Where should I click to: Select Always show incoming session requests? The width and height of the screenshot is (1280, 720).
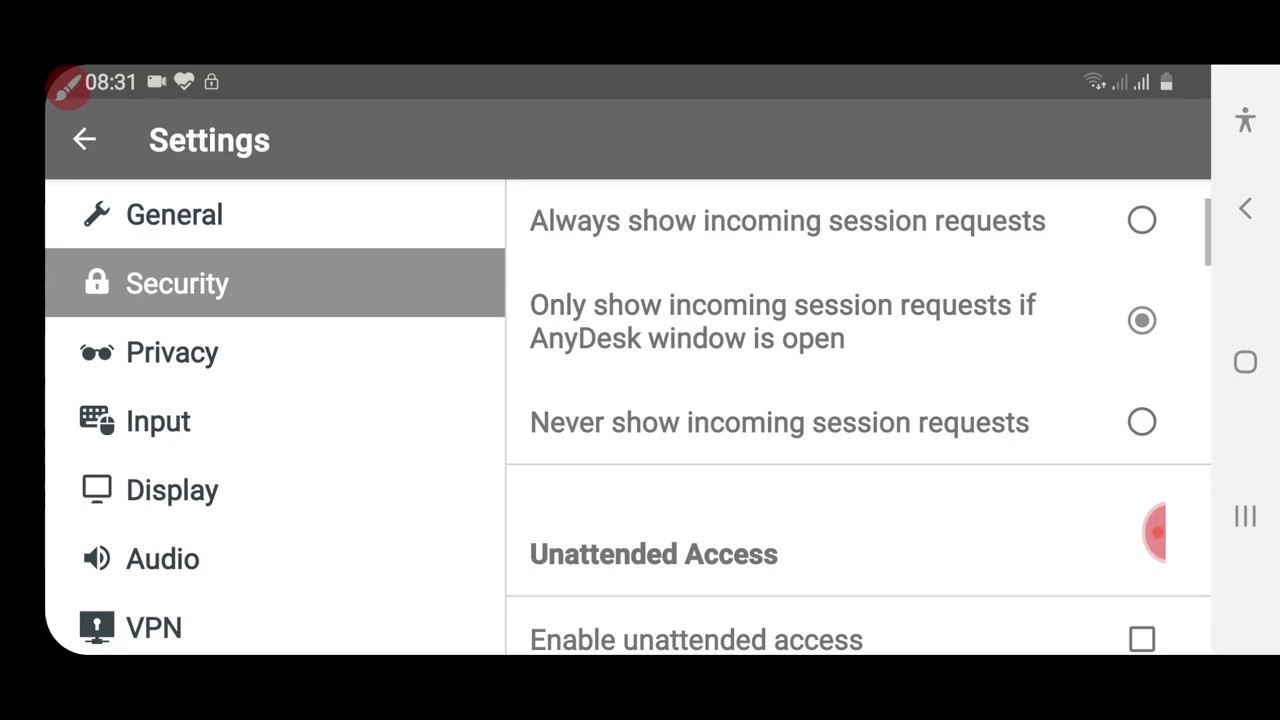1141,220
